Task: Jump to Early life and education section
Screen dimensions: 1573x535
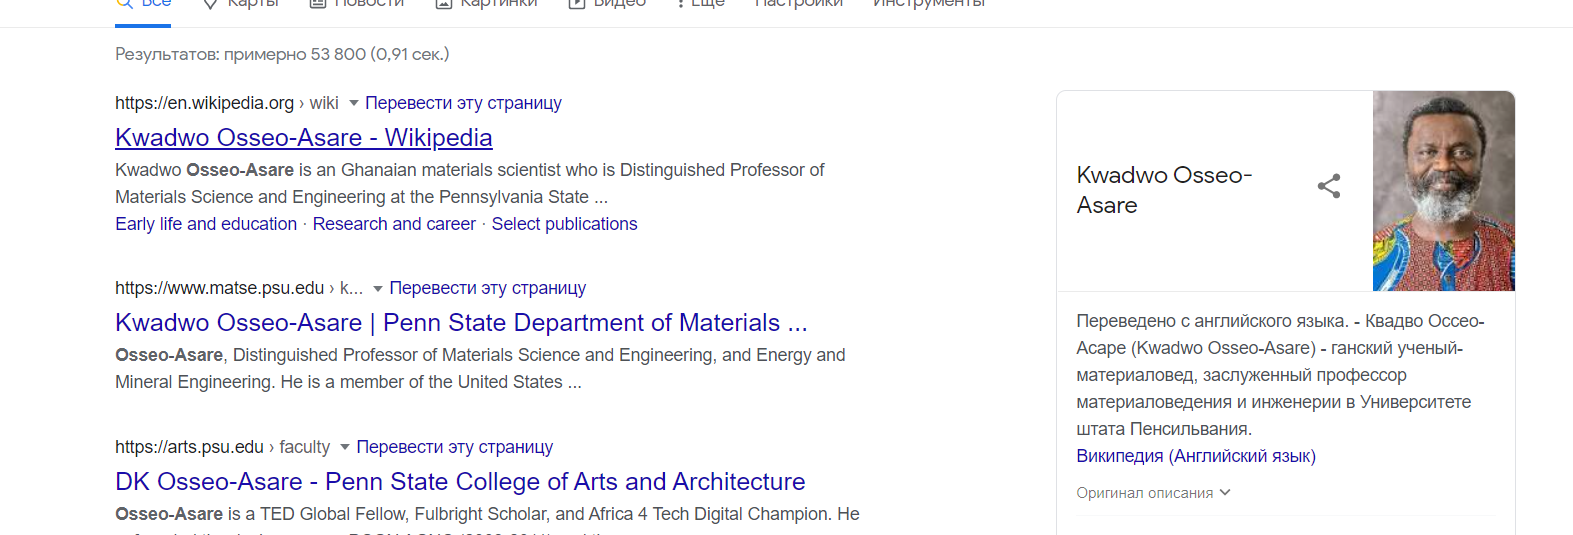Action: pyautogui.click(x=206, y=224)
